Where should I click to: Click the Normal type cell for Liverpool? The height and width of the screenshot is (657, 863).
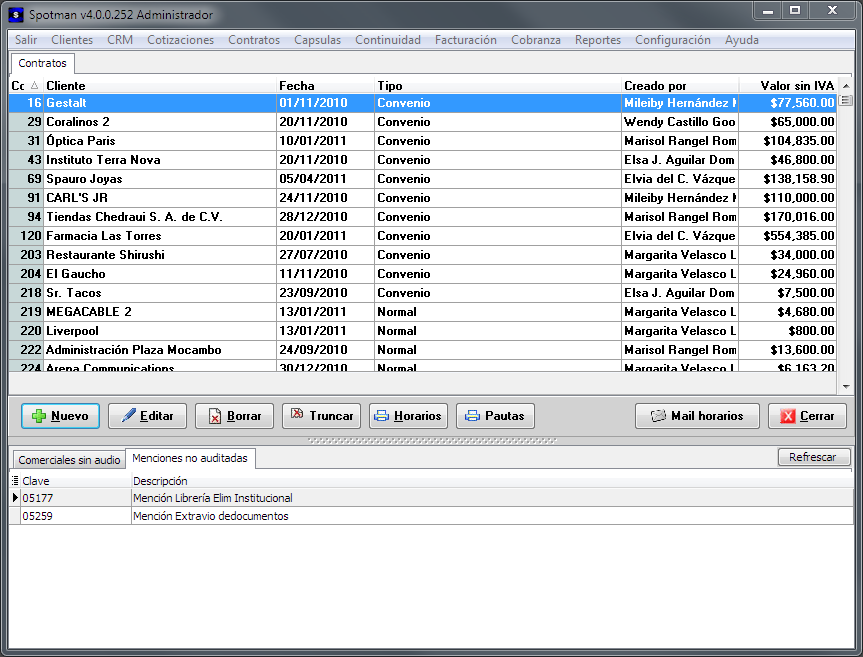(x=498, y=331)
